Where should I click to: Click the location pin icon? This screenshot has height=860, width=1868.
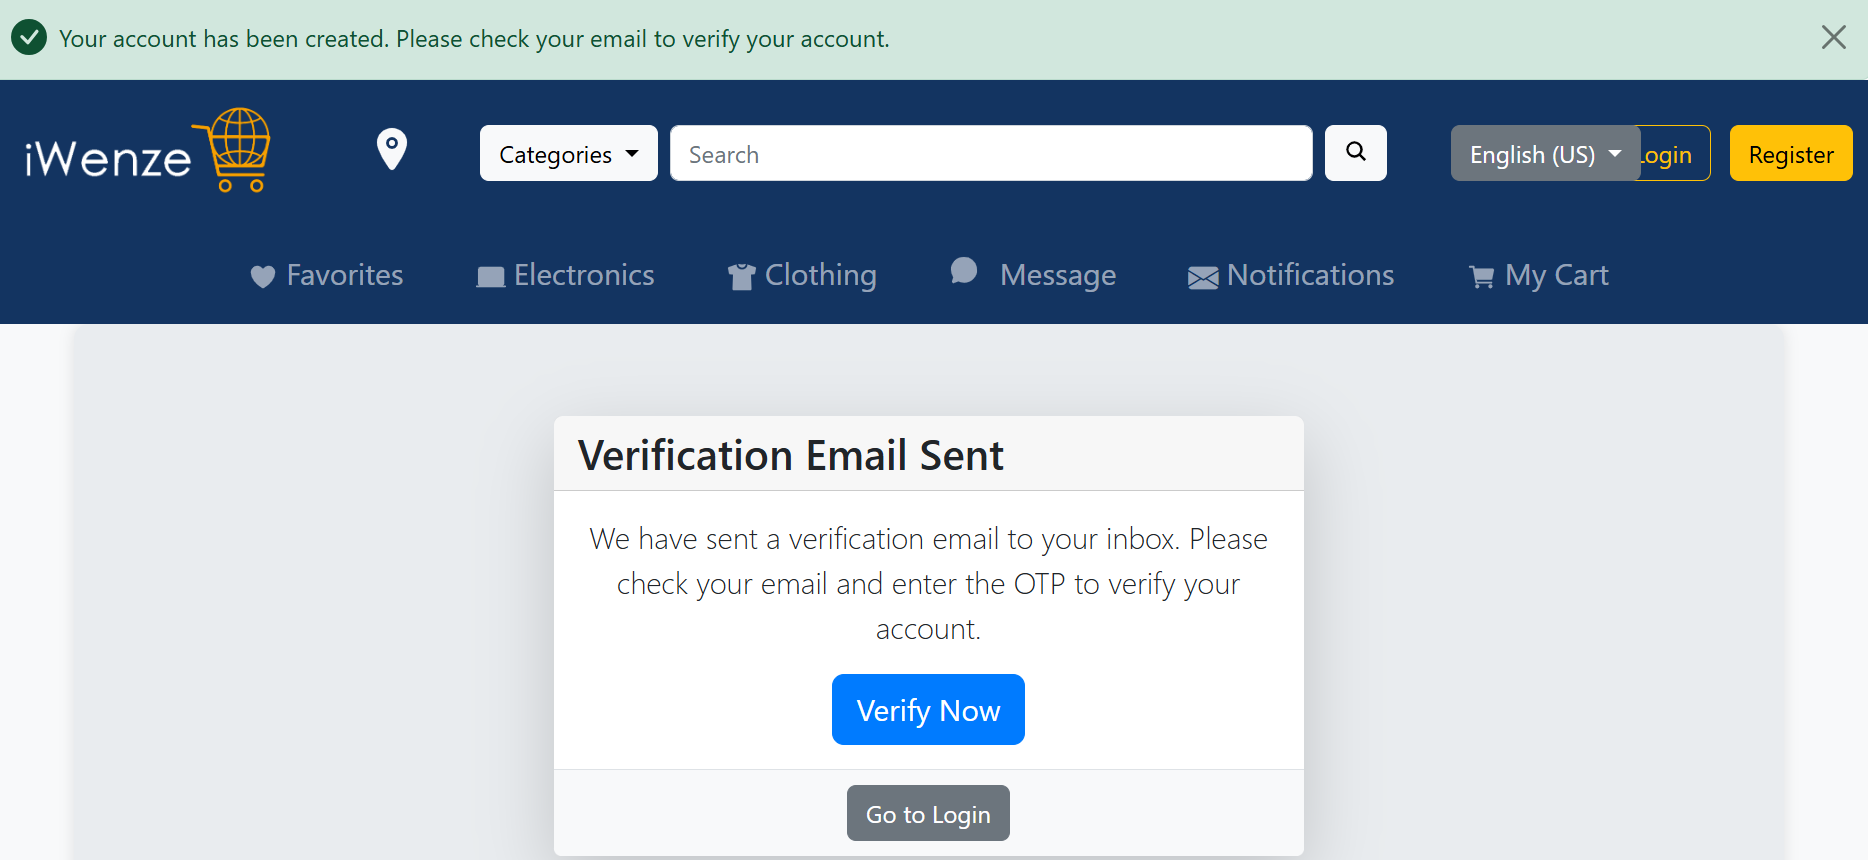391,150
